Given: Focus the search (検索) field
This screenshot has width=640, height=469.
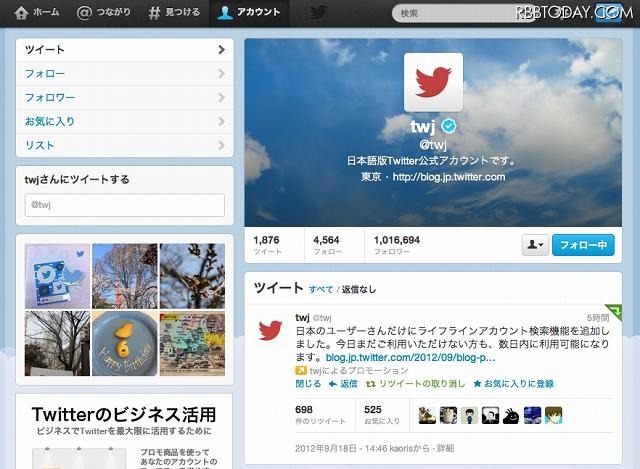Looking at the screenshot, I should point(463,13).
